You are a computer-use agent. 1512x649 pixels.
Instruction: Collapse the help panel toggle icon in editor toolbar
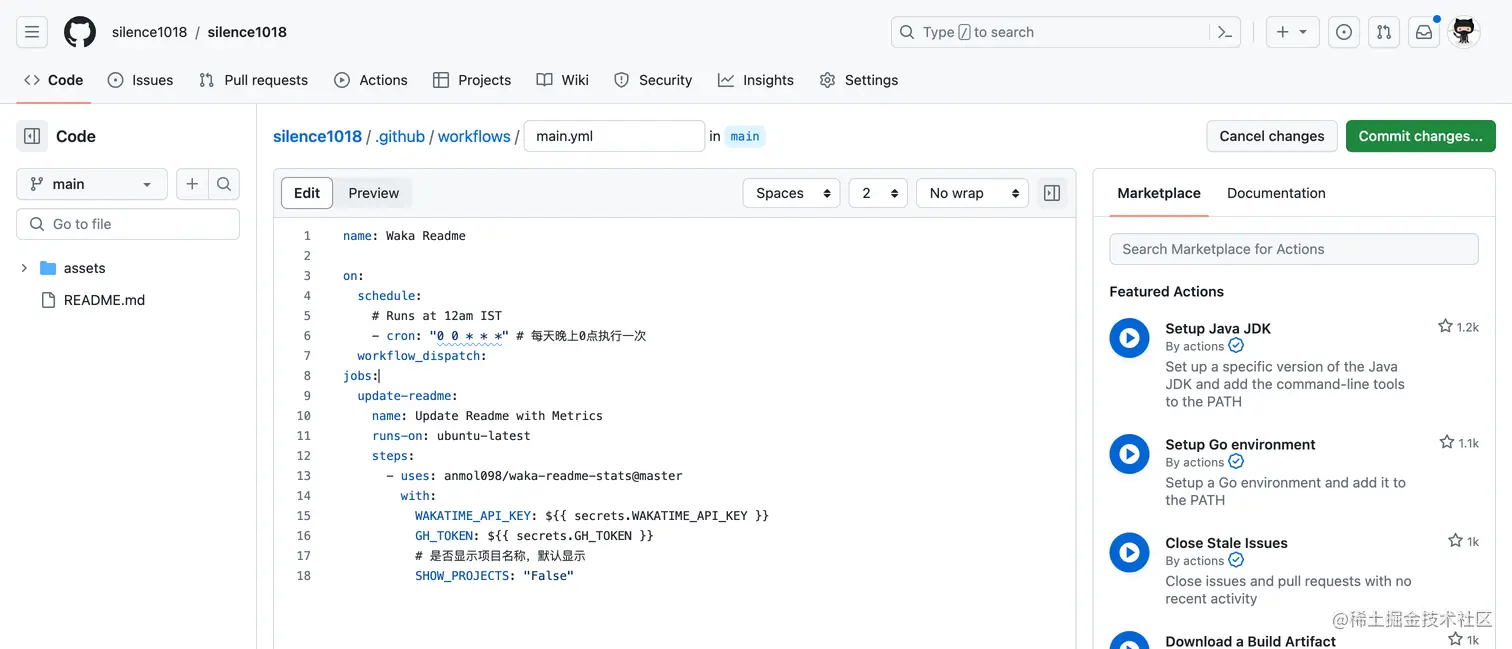(x=1052, y=193)
